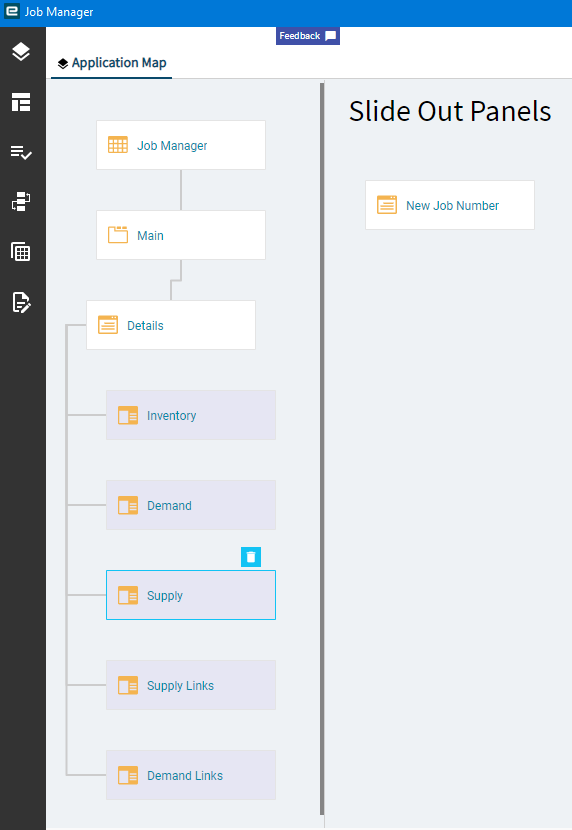Click the Slide Out Panels heading

450,111
